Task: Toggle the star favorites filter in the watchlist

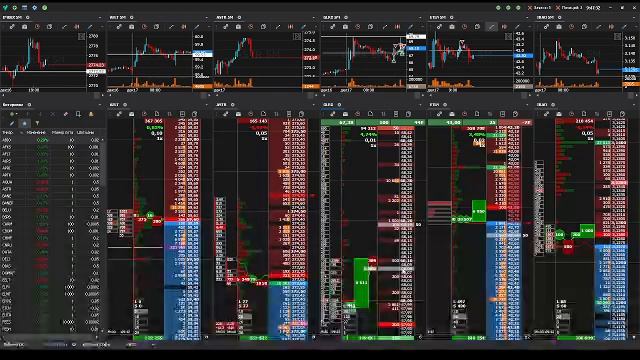Action: click(24, 123)
